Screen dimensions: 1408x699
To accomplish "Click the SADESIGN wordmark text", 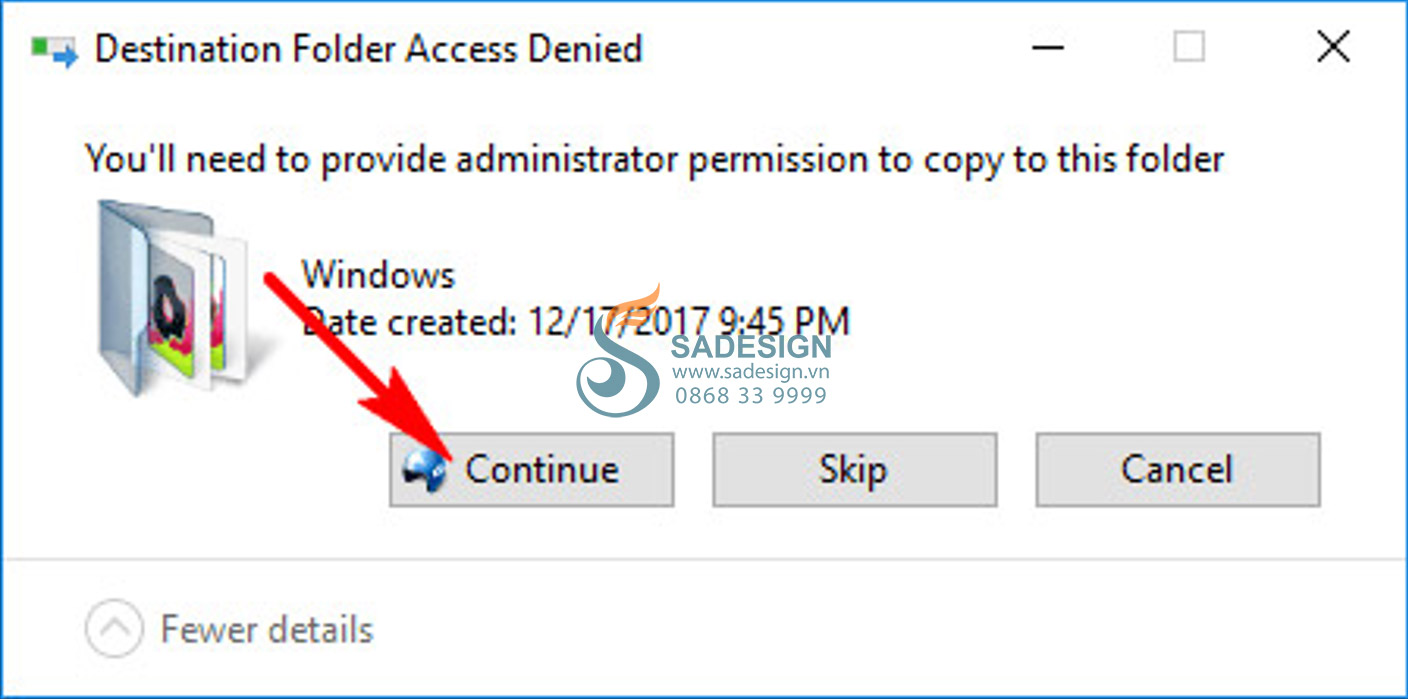I will tap(751, 347).
